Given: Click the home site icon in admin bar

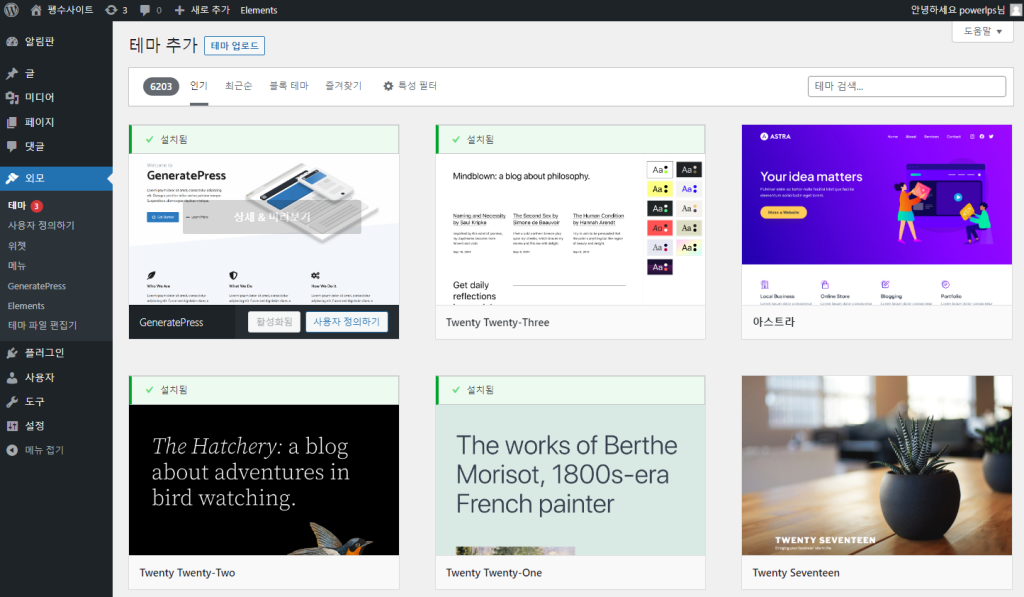Looking at the screenshot, I should point(36,10).
